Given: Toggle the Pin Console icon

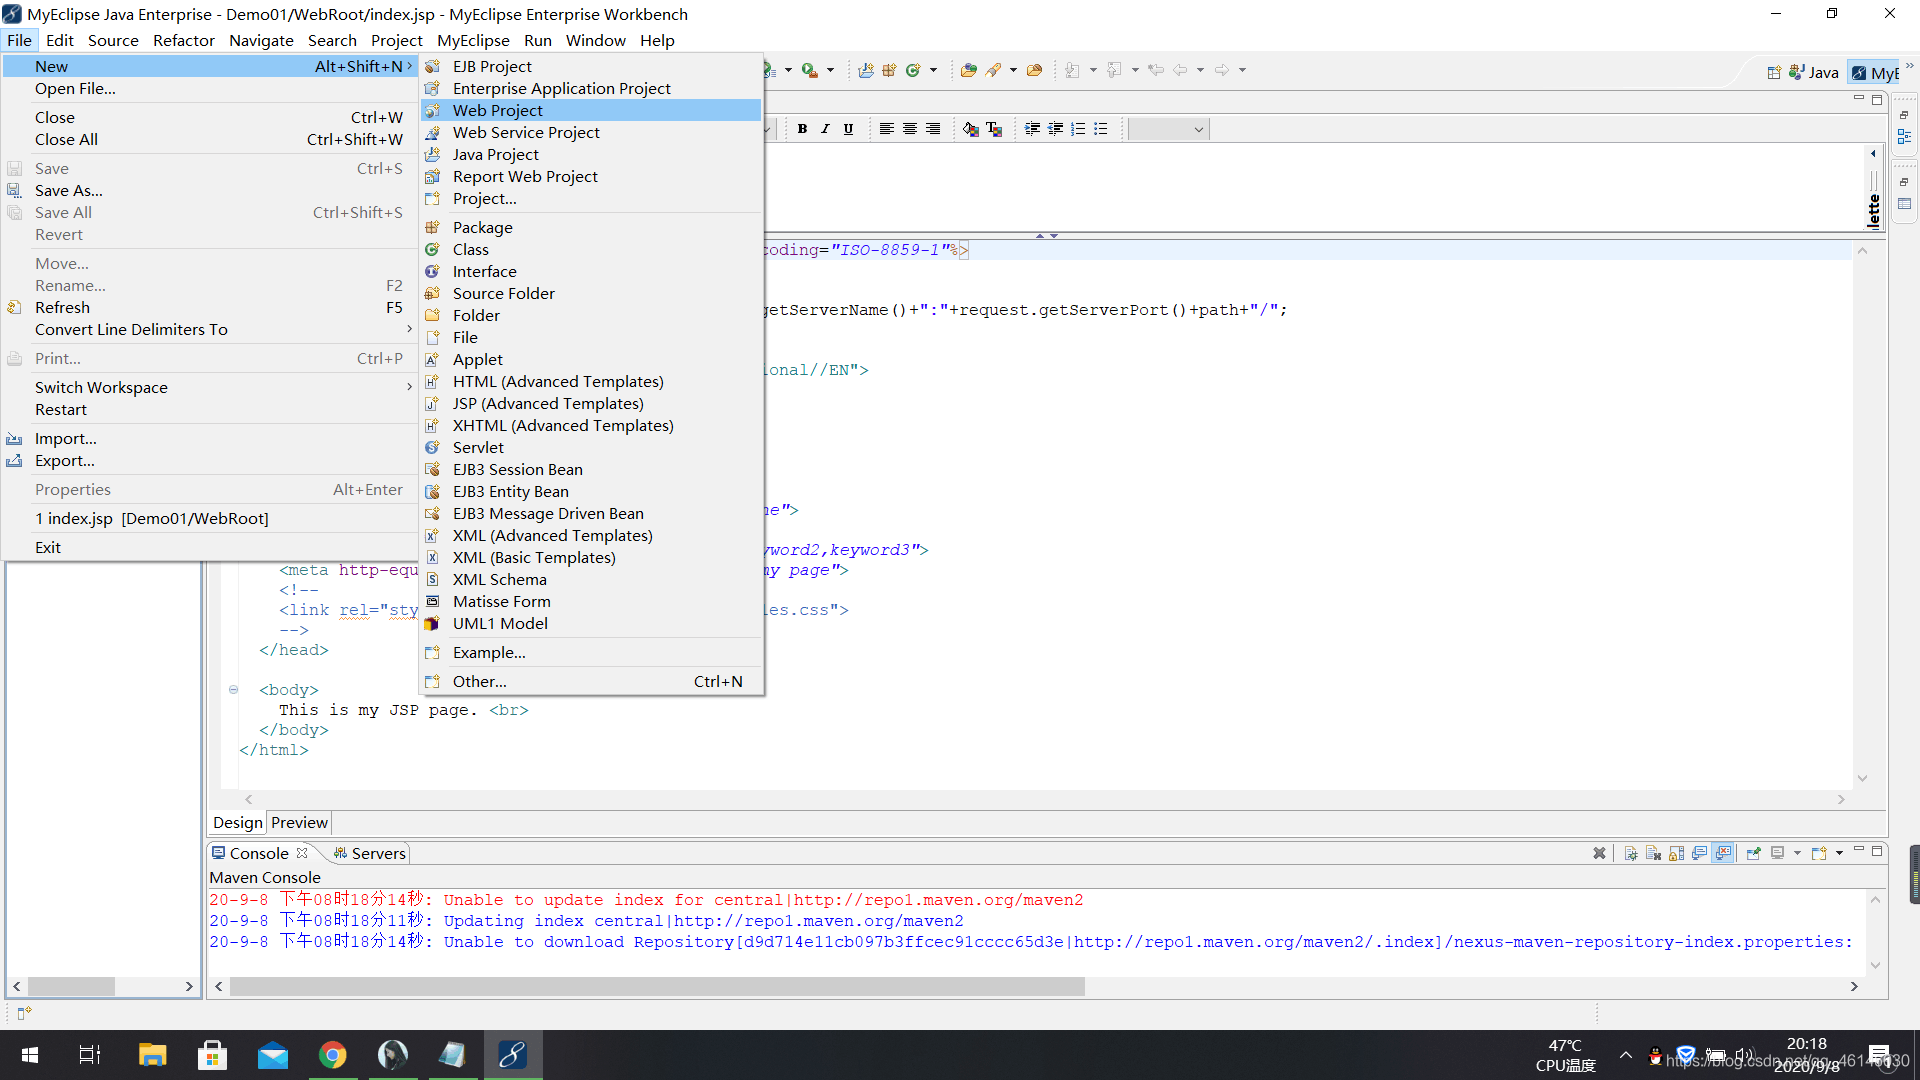Looking at the screenshot, I should pyautogui.click(x=1753, y=853).
